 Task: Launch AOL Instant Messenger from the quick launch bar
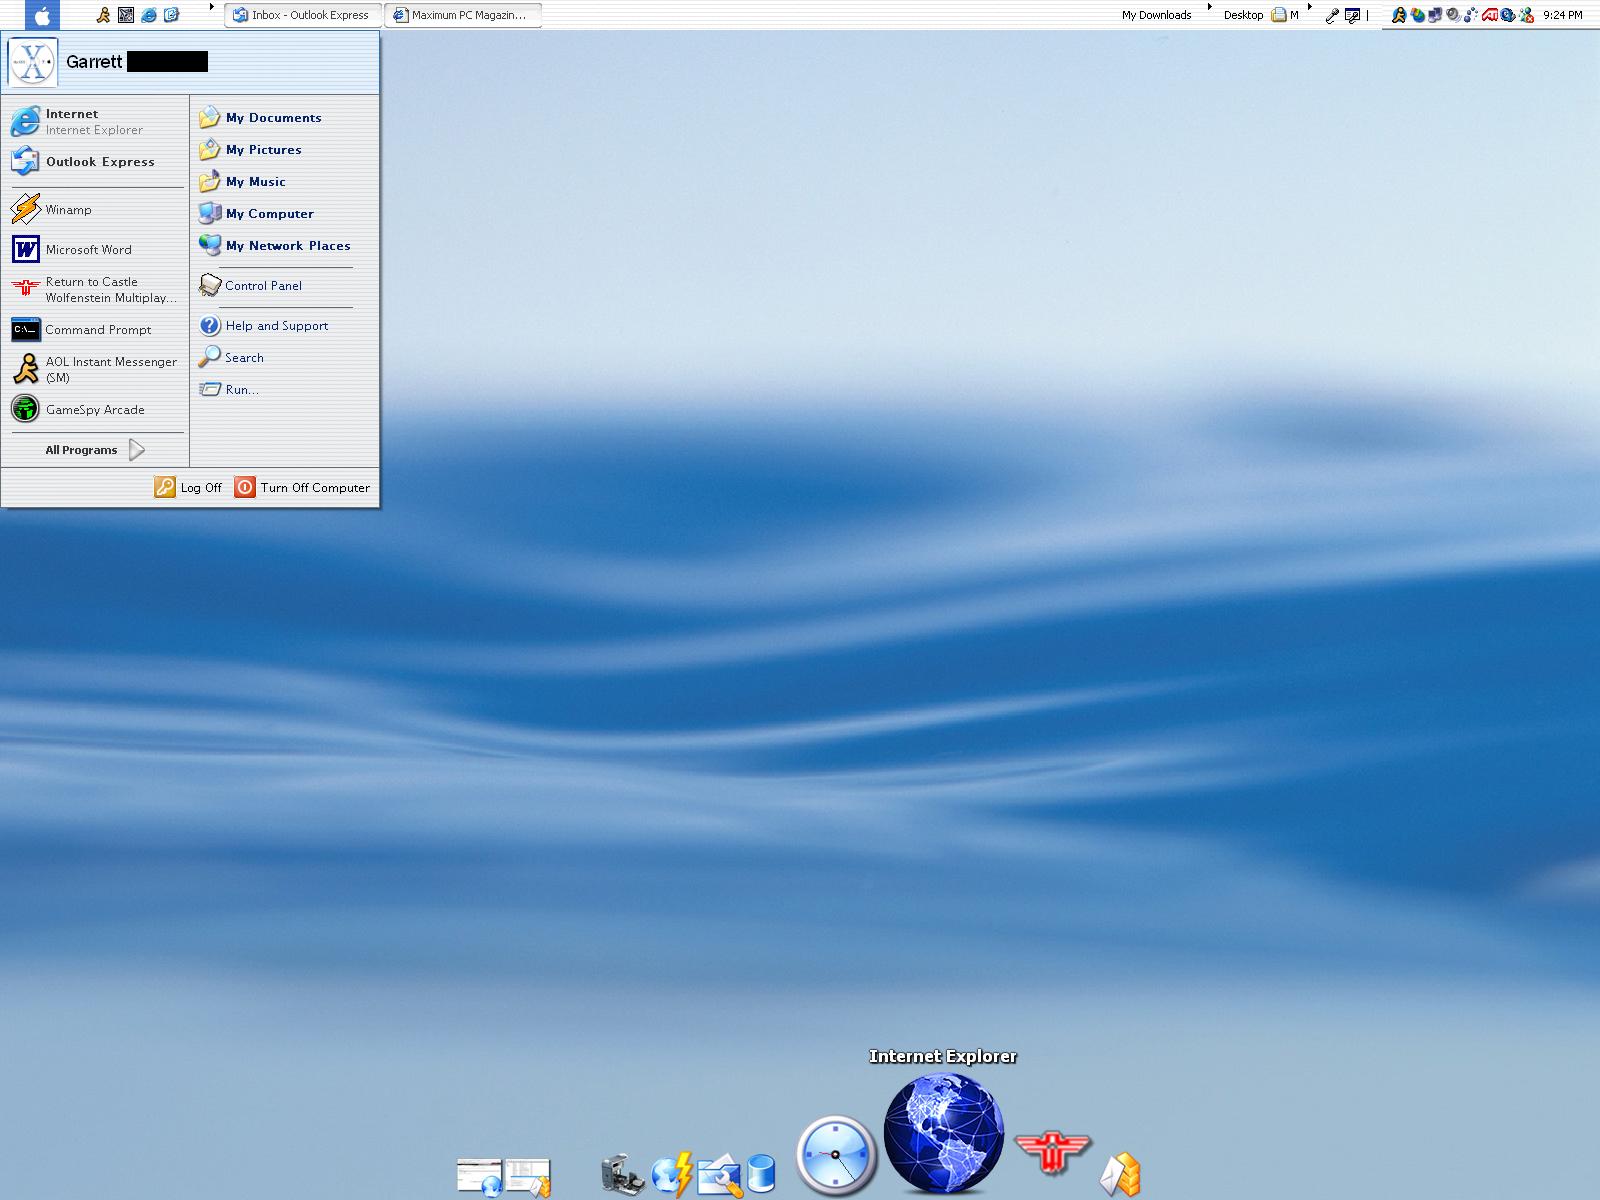(x=102, y=15)
